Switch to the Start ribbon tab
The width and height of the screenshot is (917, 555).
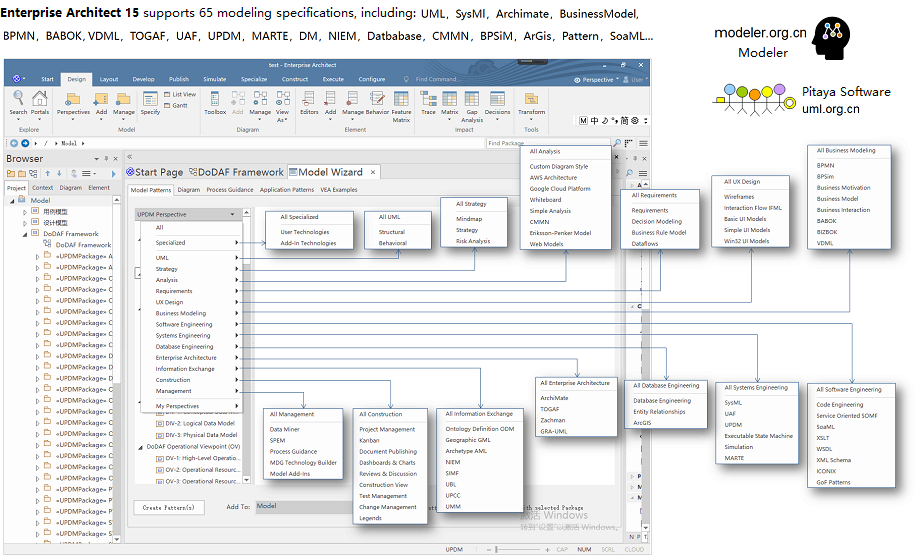click(47, 79)
